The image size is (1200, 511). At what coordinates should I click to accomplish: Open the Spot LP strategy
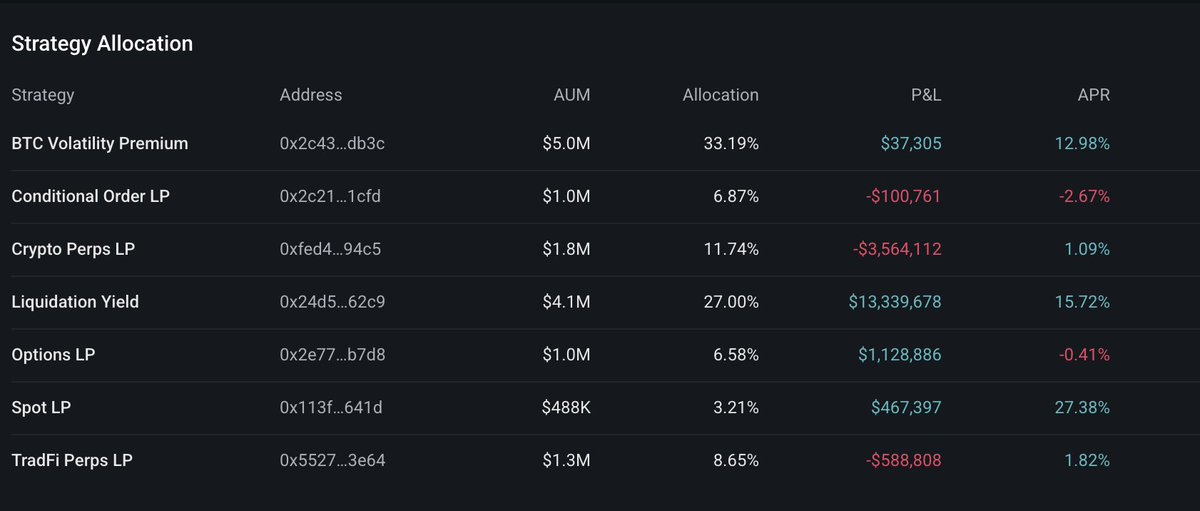(41, 408)
